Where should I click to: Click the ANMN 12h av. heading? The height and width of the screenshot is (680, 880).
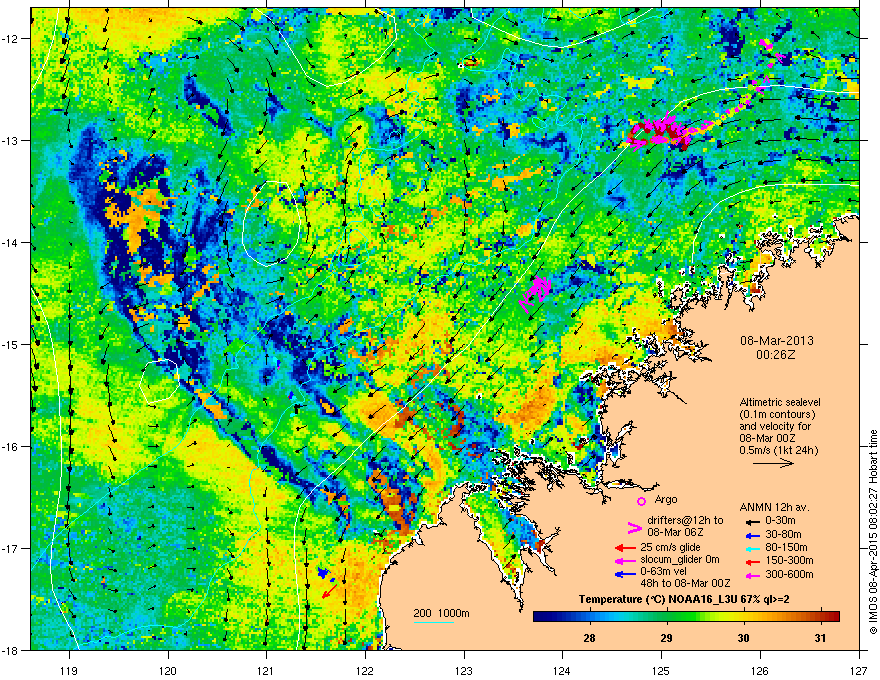point(774,507)
